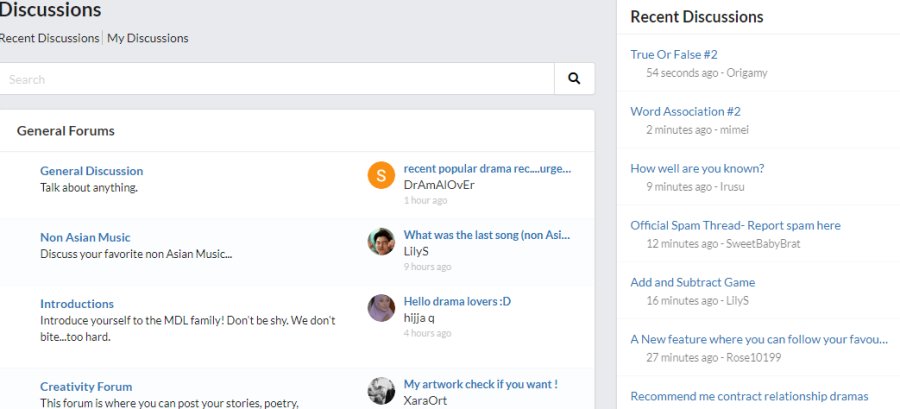The image size is (900, 409).
Task: Click the Discussions page title
Action: 51,9
